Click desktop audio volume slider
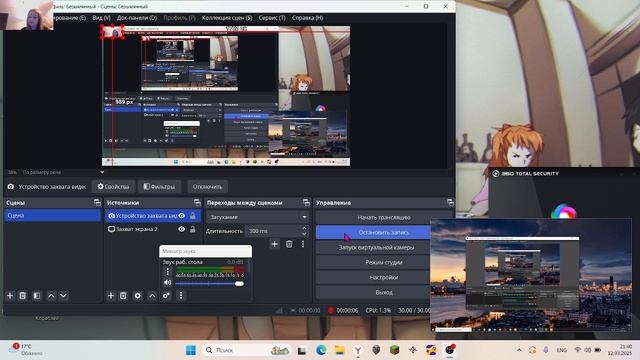 pyautogui.click(x=210, y=283)
